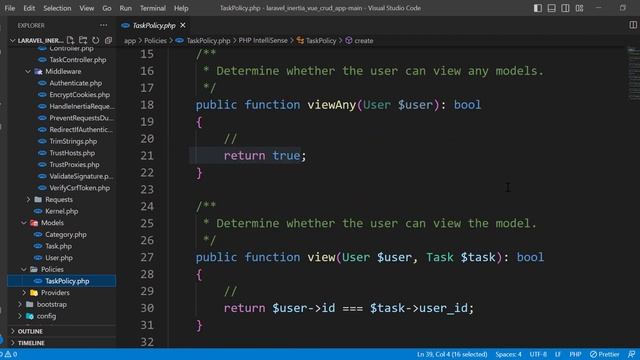This screenshot has height=360, width=640.
Task: Refresh the explorer file tree
Action: 96,40
